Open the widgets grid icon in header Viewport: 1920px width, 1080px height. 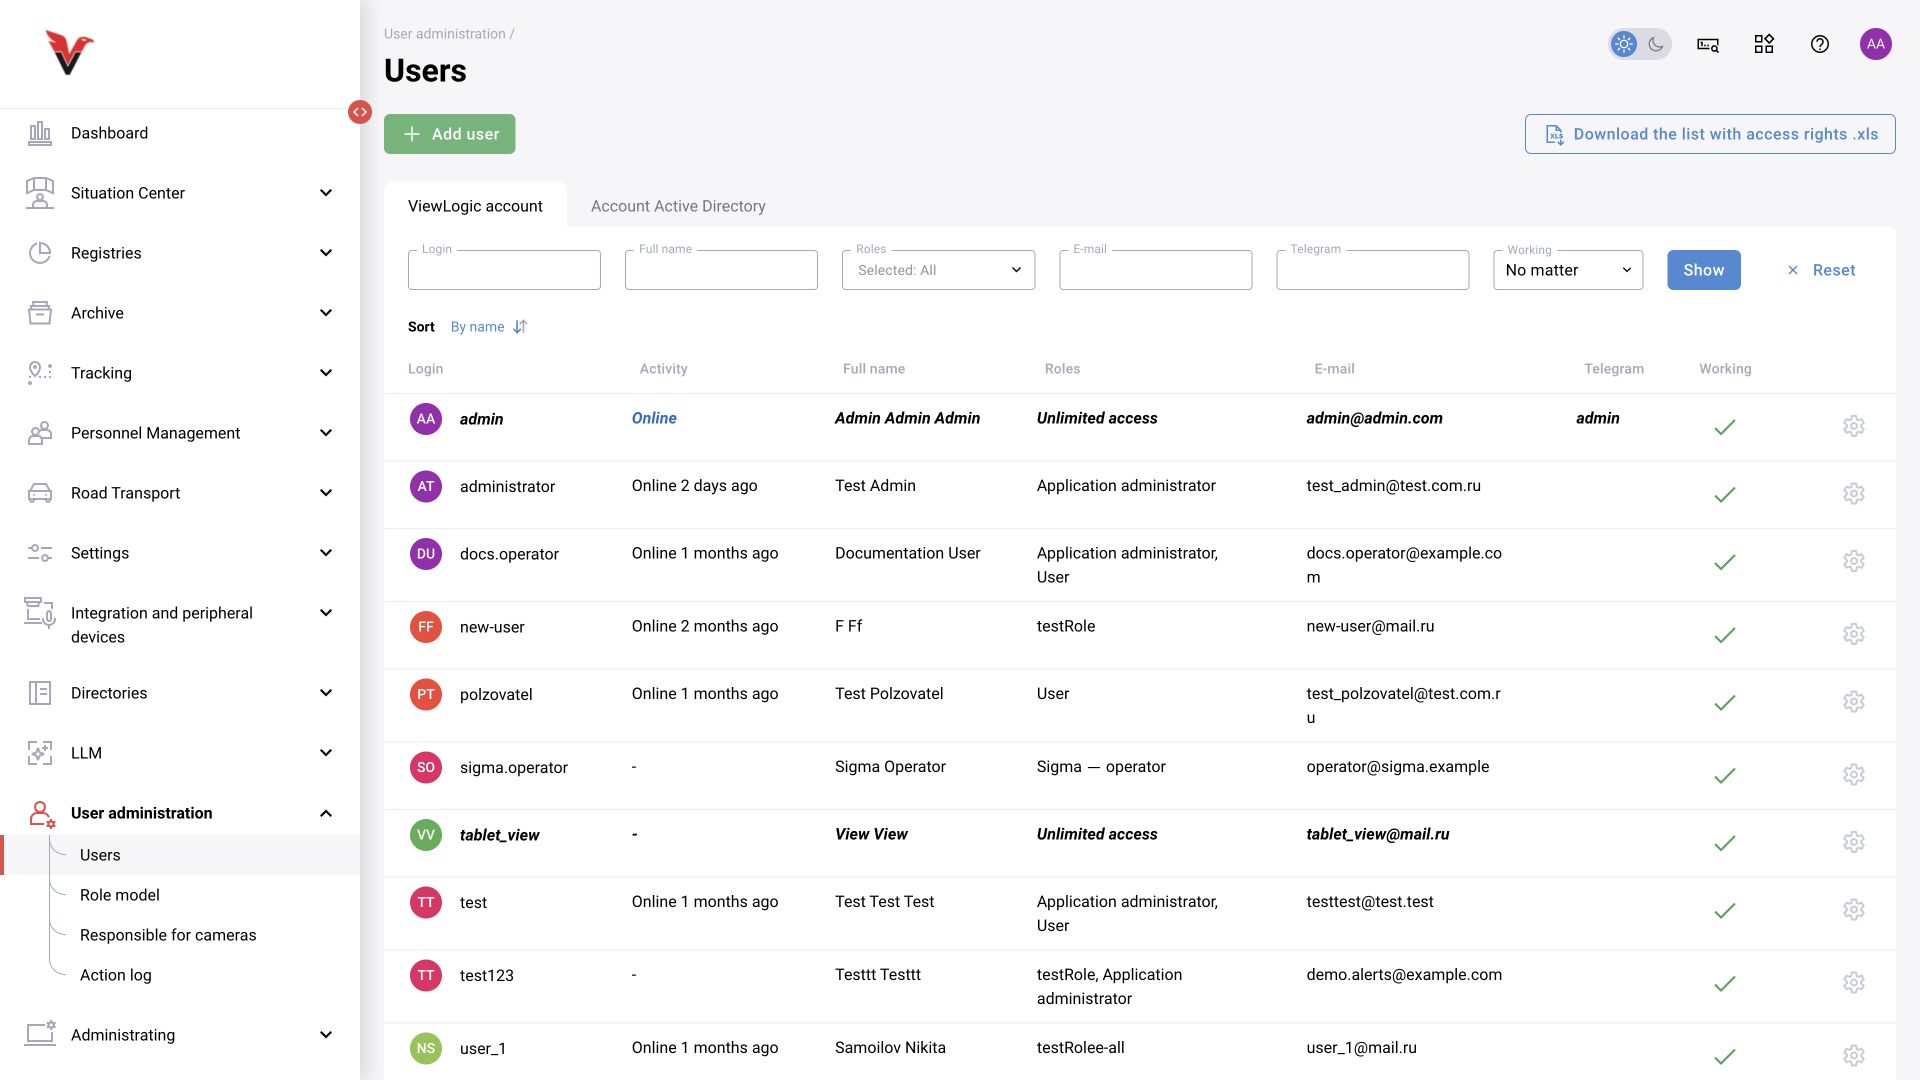coord(1764,44)
